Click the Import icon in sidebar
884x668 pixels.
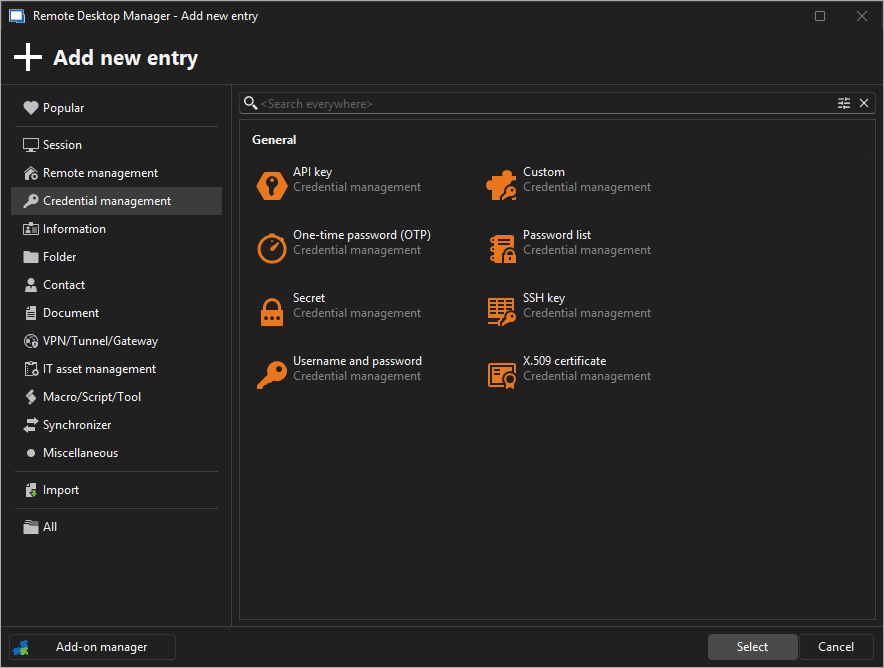(30, 490)
